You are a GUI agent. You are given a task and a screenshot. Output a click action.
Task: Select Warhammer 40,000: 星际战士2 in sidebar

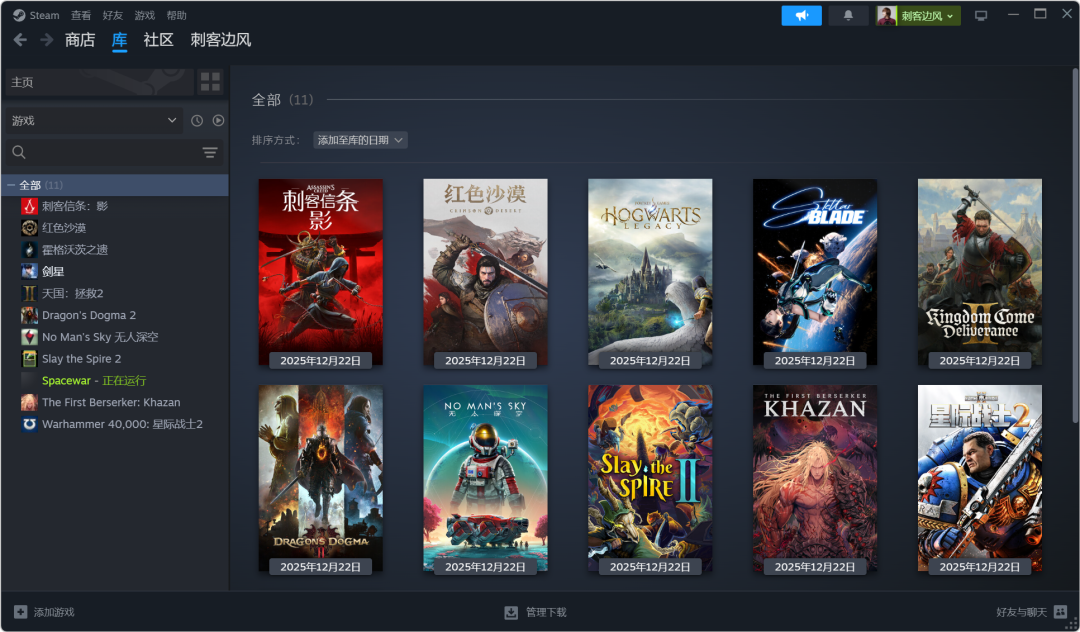[x=123, y=424]
